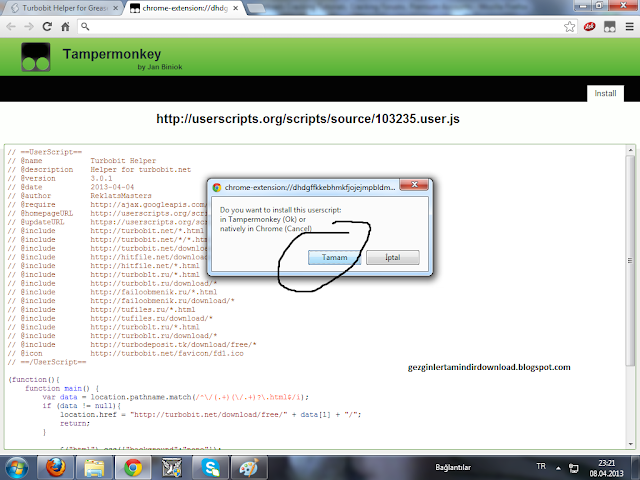Click the Bağlantılar toolbar in the taskbar

[x=453, y=468]
